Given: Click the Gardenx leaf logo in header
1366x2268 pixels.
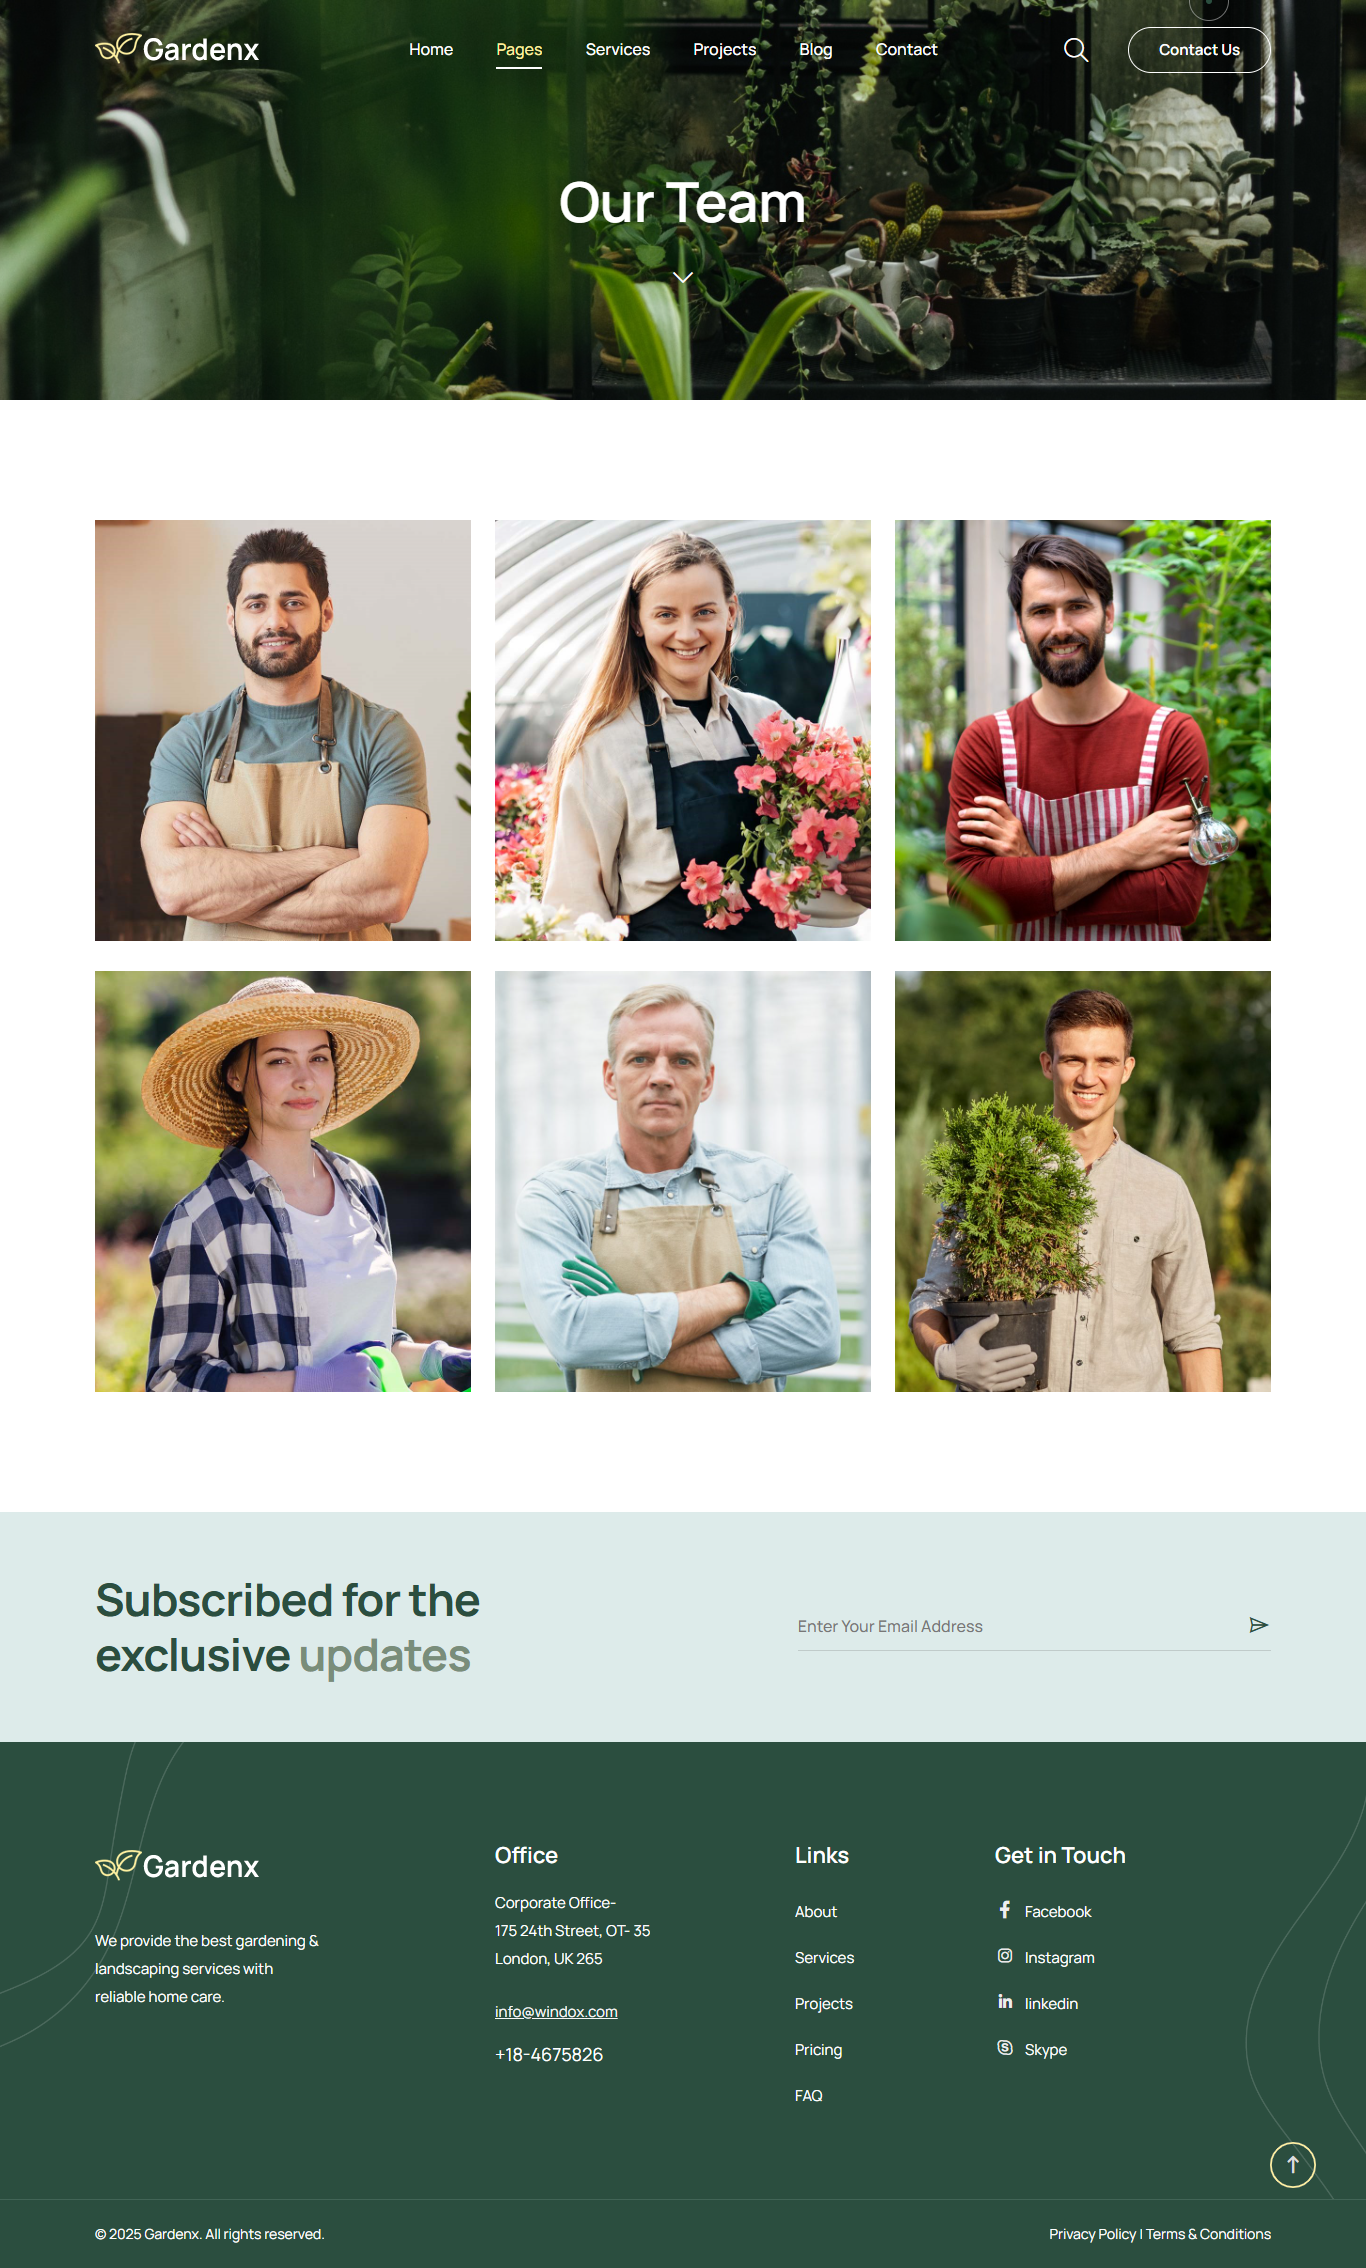Looking at the screenshot, I should 177,49.
